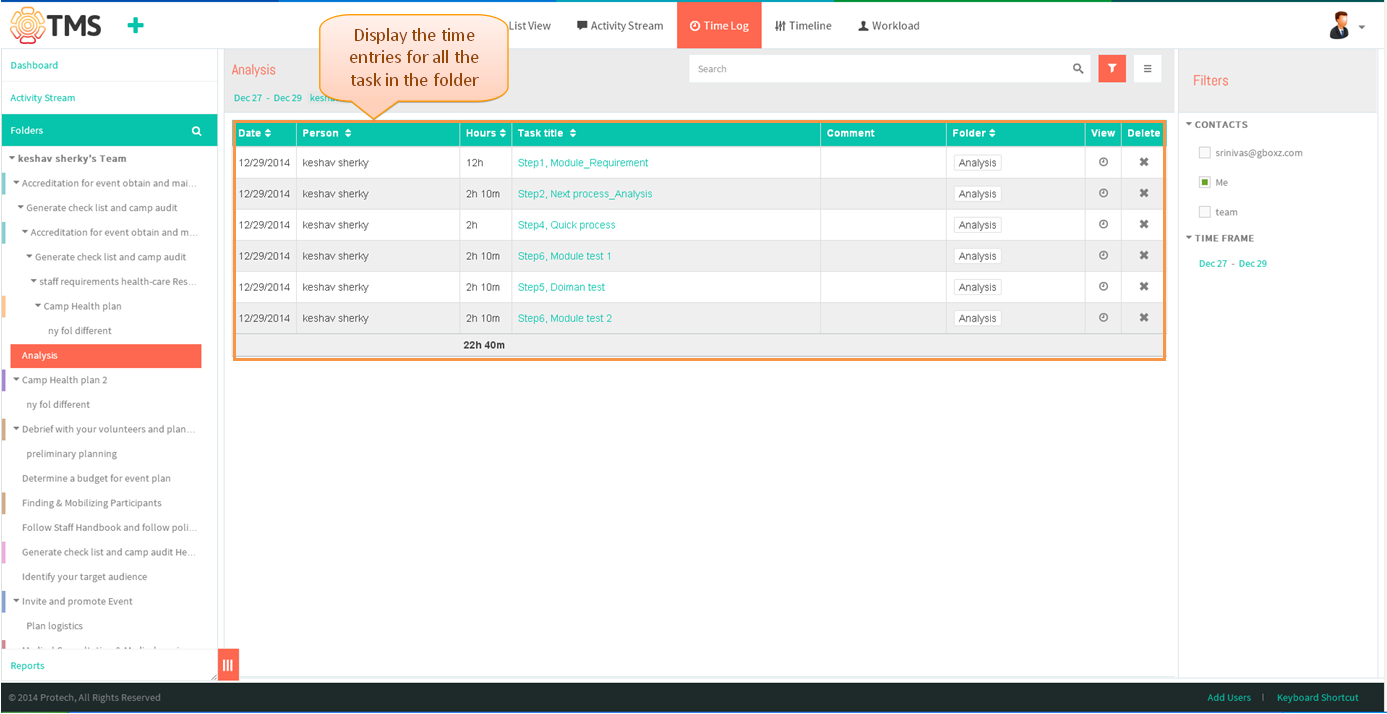Delete the Step6, Module test 2 entry
The width and height of the screenshot is (1387, 714).
pos(1144,317)
